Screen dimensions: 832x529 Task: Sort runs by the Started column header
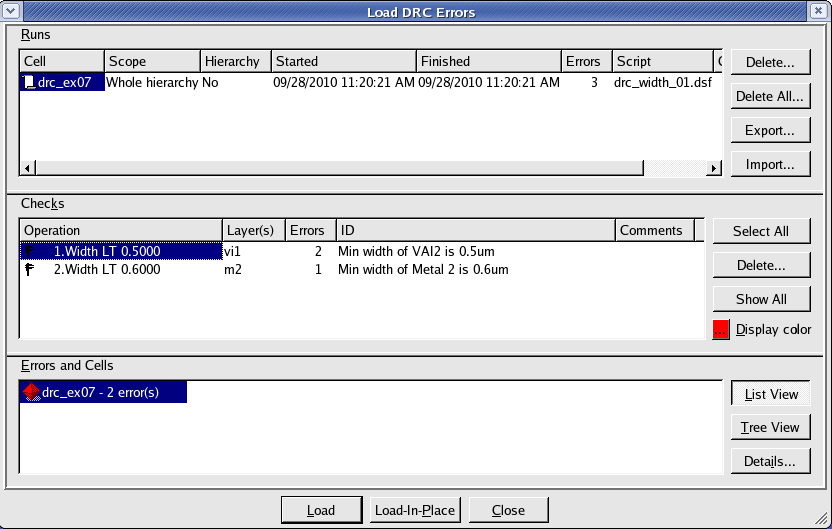click(343, 62)
